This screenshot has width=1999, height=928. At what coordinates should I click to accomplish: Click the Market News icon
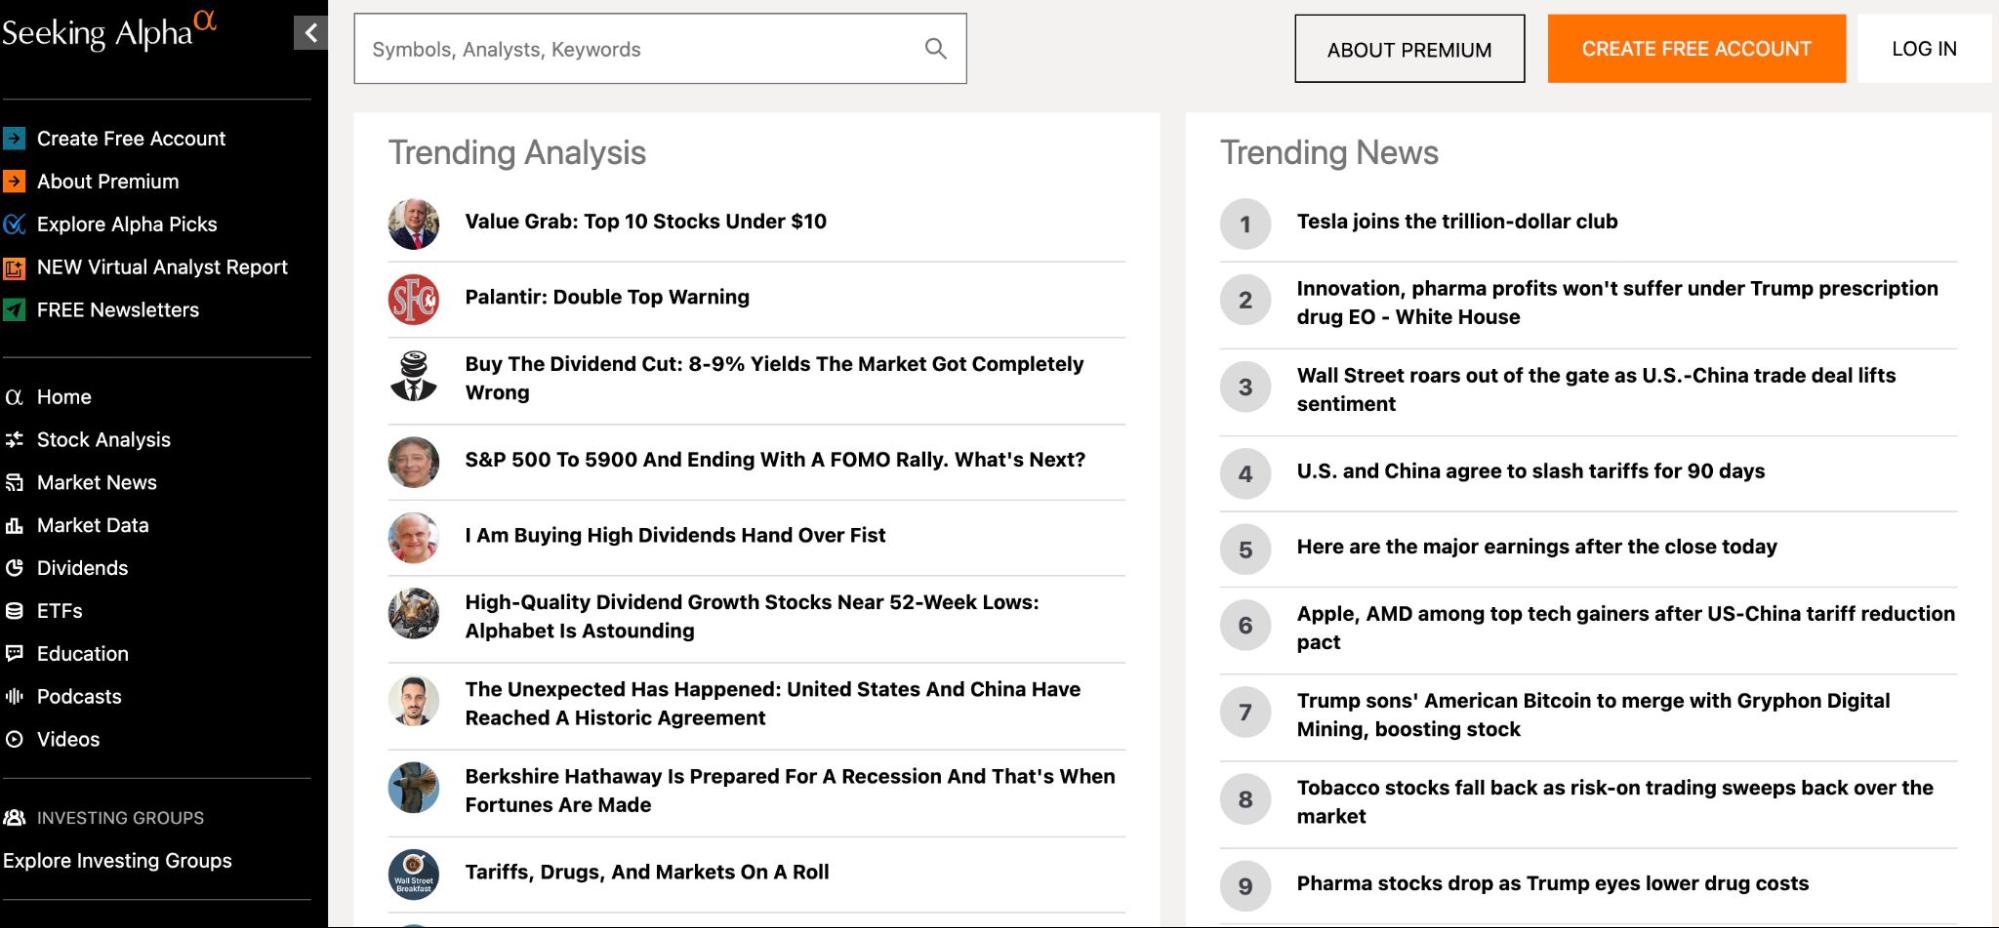14,482
